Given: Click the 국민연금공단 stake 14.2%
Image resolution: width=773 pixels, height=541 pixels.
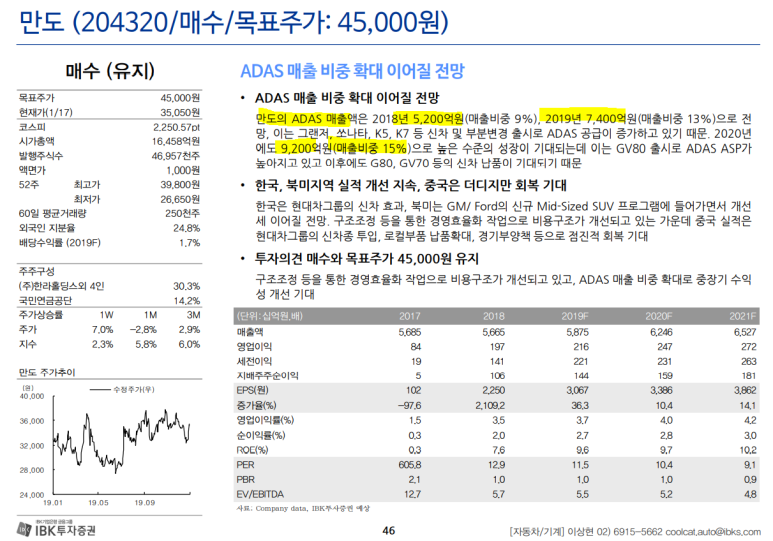Looking at the screenshot, I should coord(186,300).
